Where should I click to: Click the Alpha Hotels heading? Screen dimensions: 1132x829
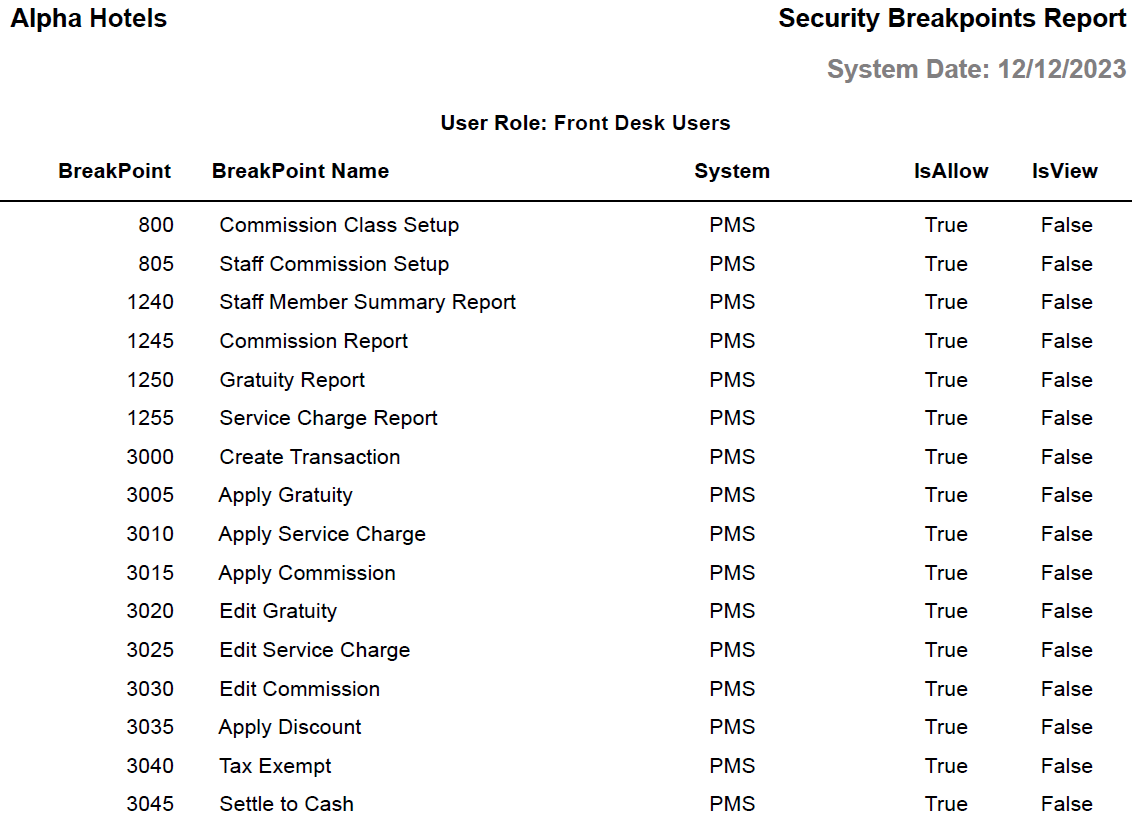(x=89, y=18)
